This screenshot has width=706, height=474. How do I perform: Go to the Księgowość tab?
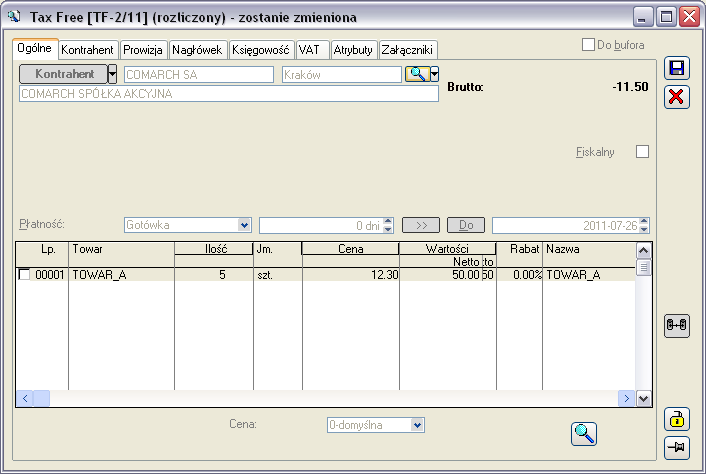261,50
